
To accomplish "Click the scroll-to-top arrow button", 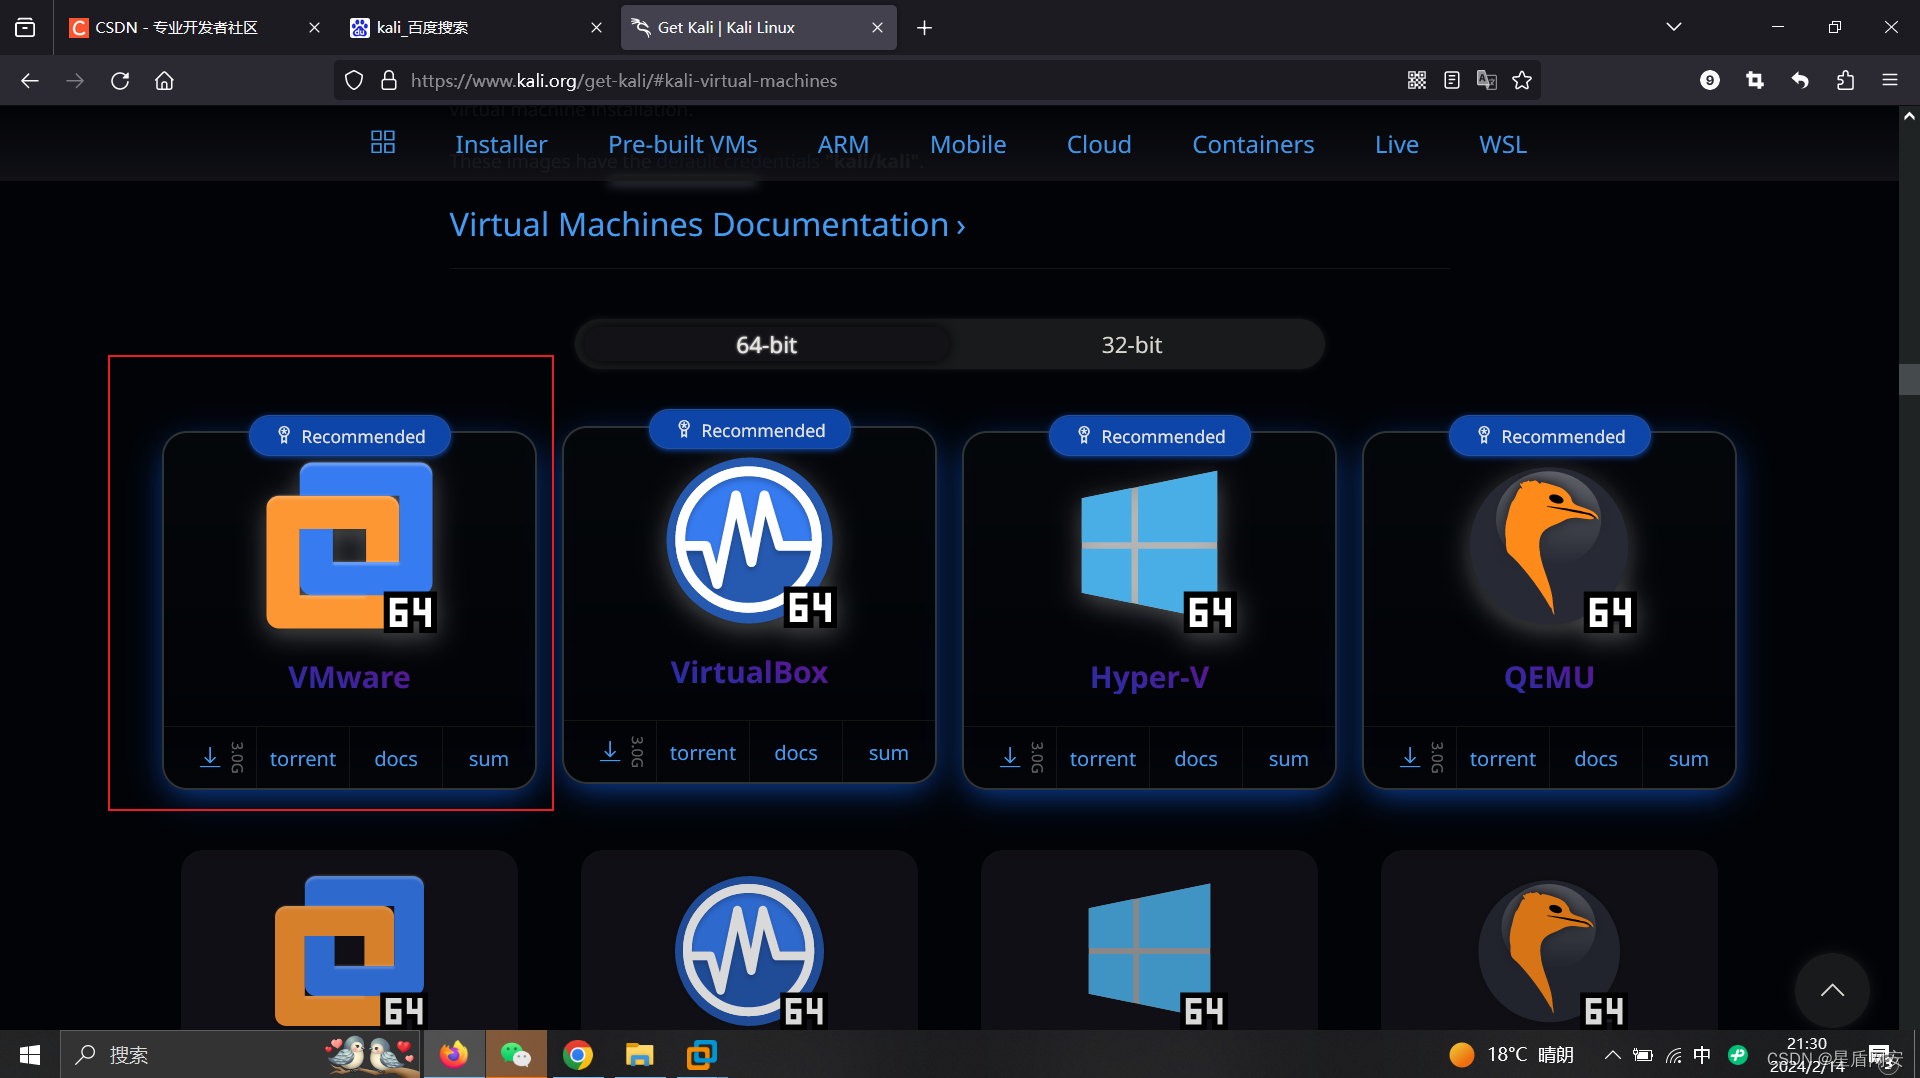I will pyautogui.click(x=1832, y=990).
